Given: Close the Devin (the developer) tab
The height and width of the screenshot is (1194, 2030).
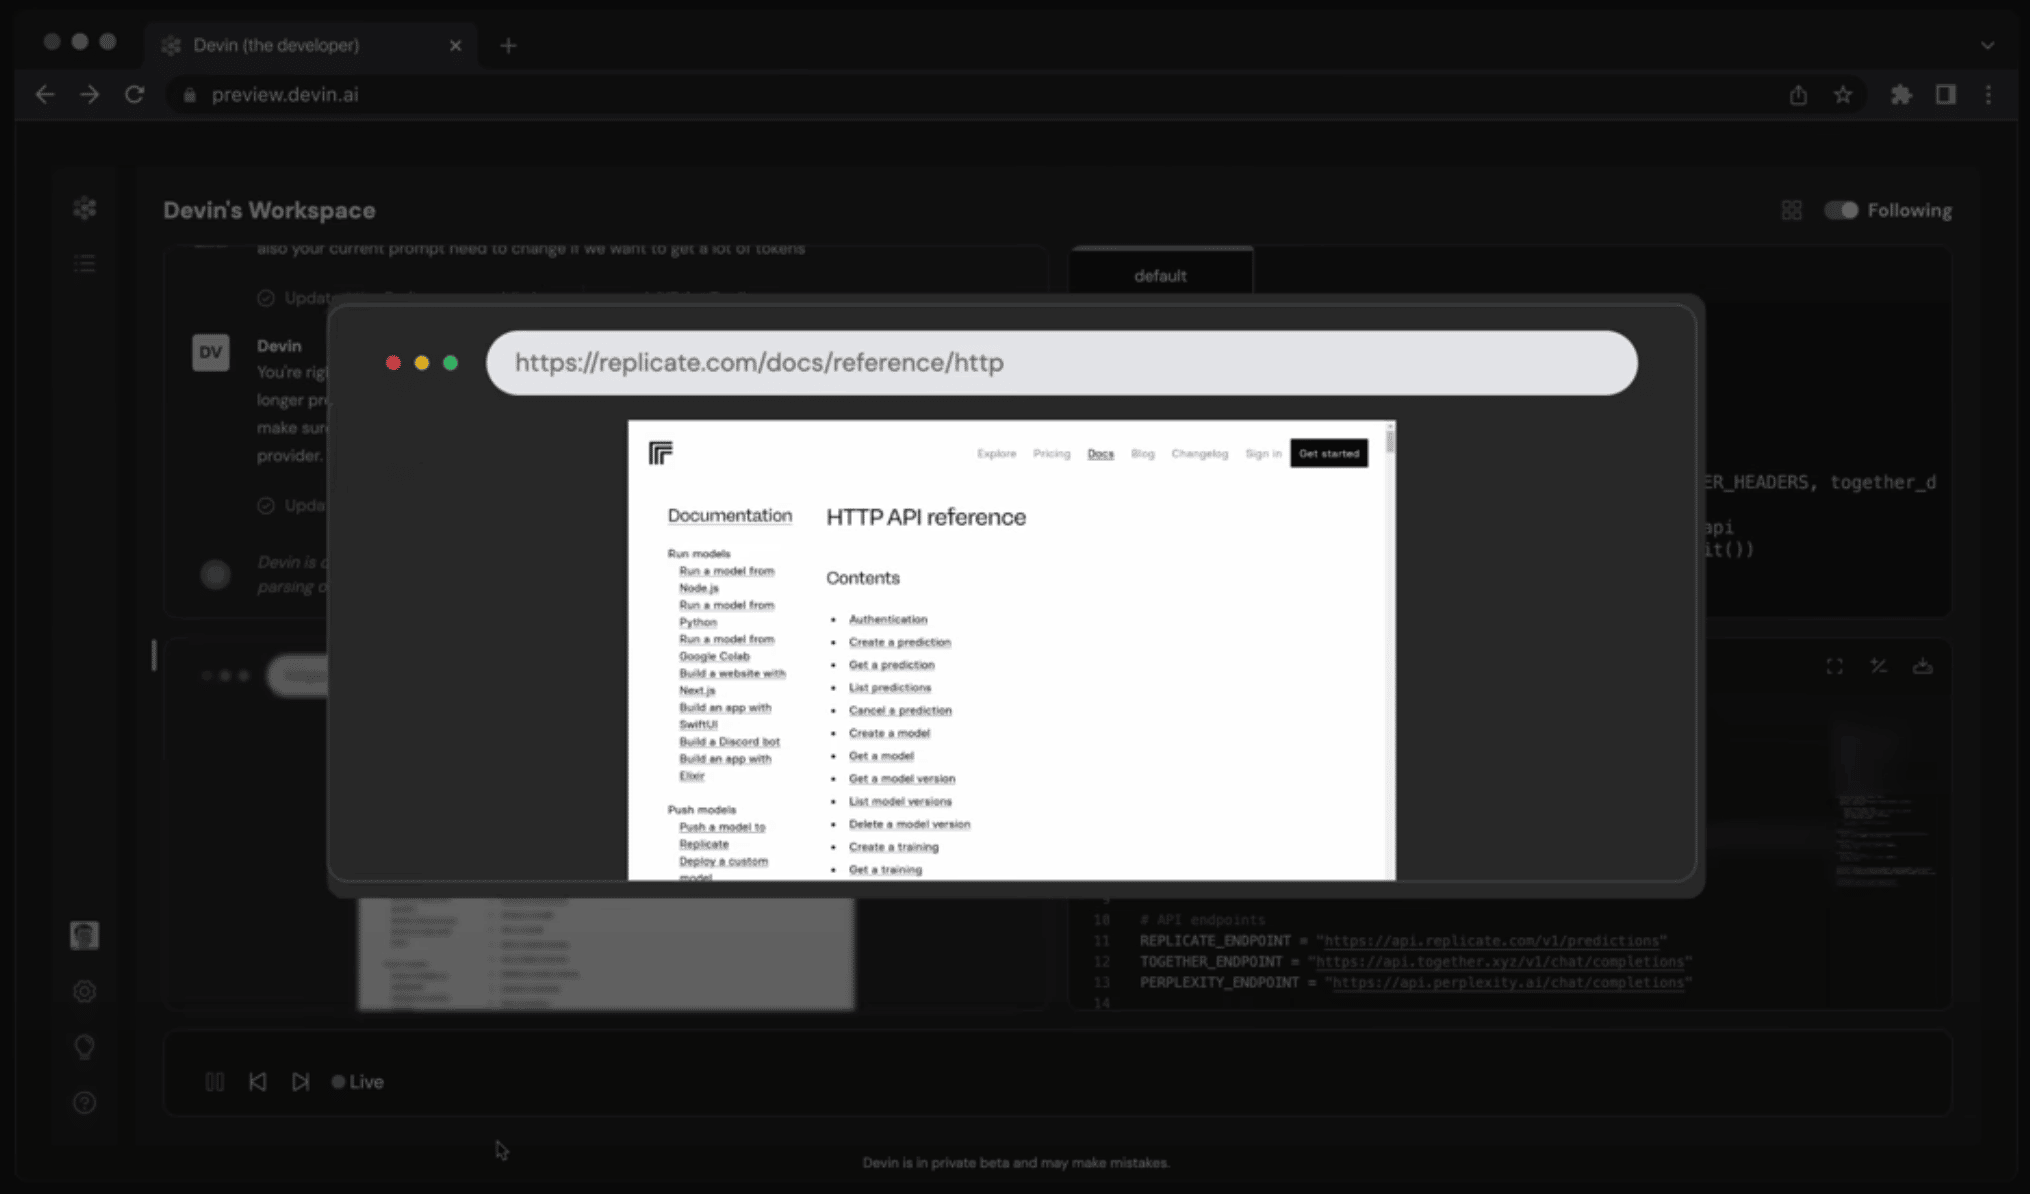Looking at the screenshot, I should click(455, 45).
